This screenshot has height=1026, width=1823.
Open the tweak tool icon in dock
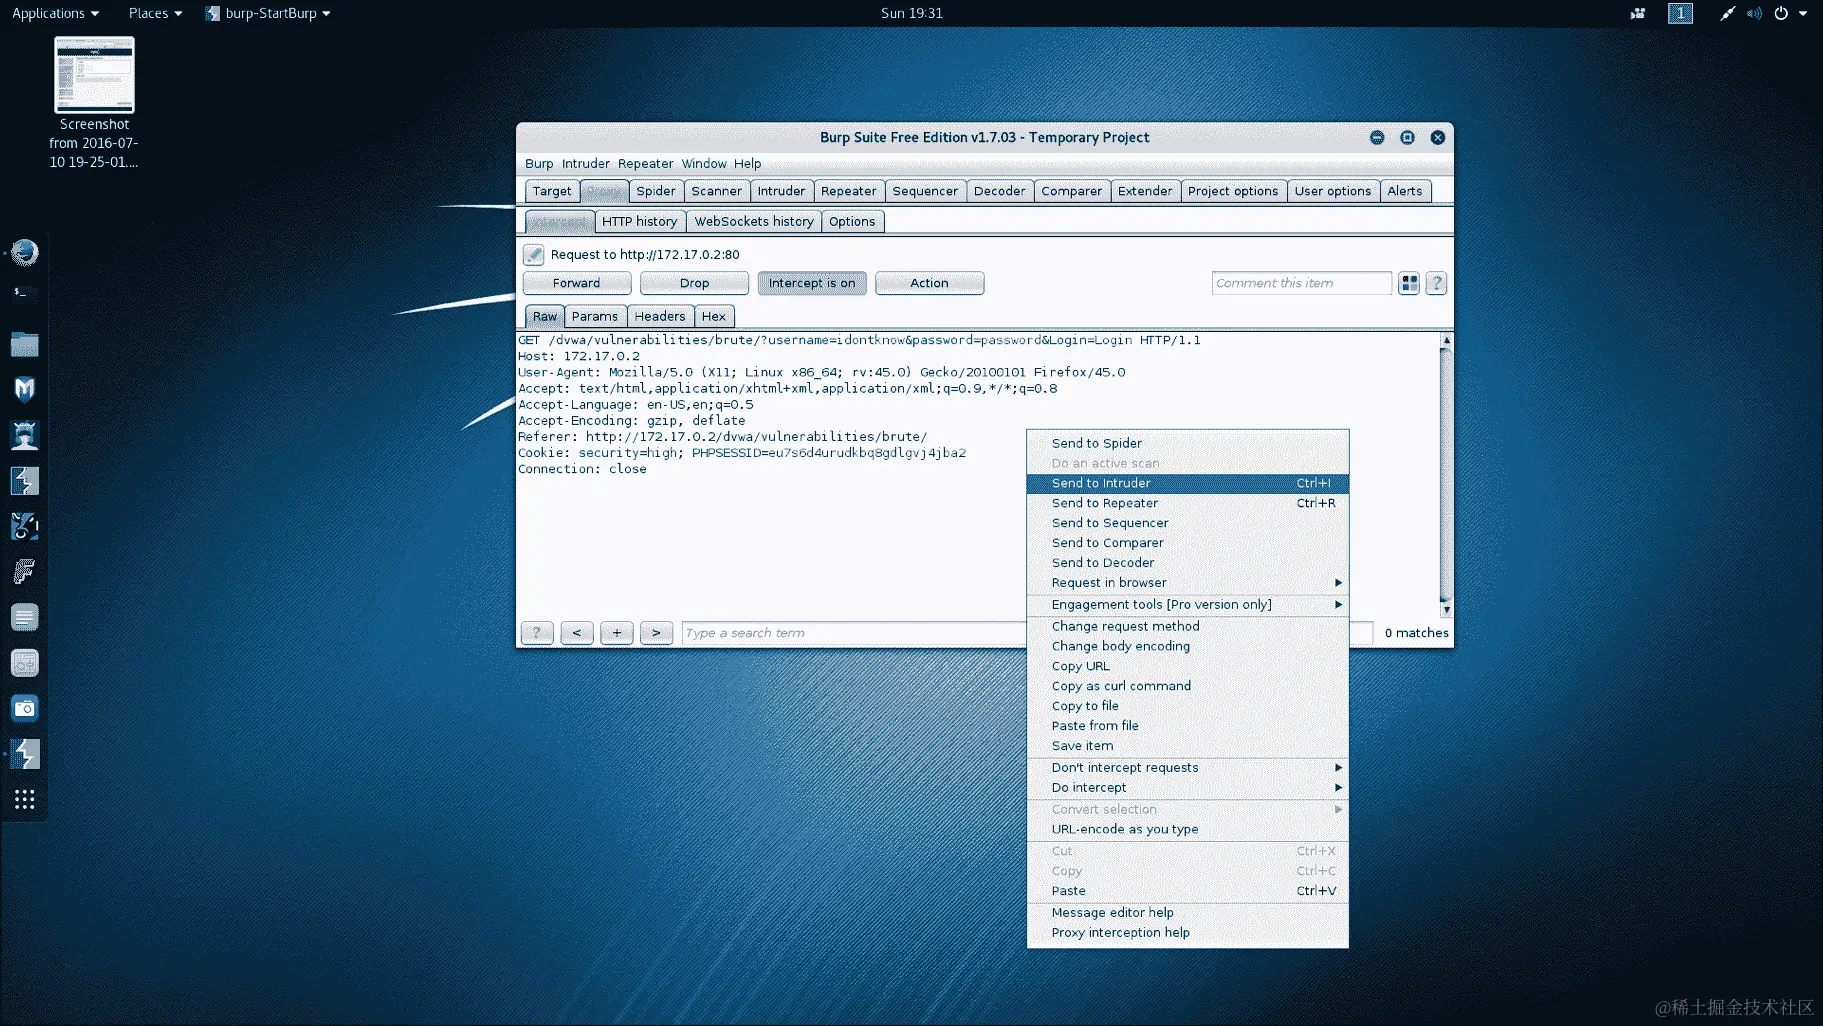coord(24,663)
